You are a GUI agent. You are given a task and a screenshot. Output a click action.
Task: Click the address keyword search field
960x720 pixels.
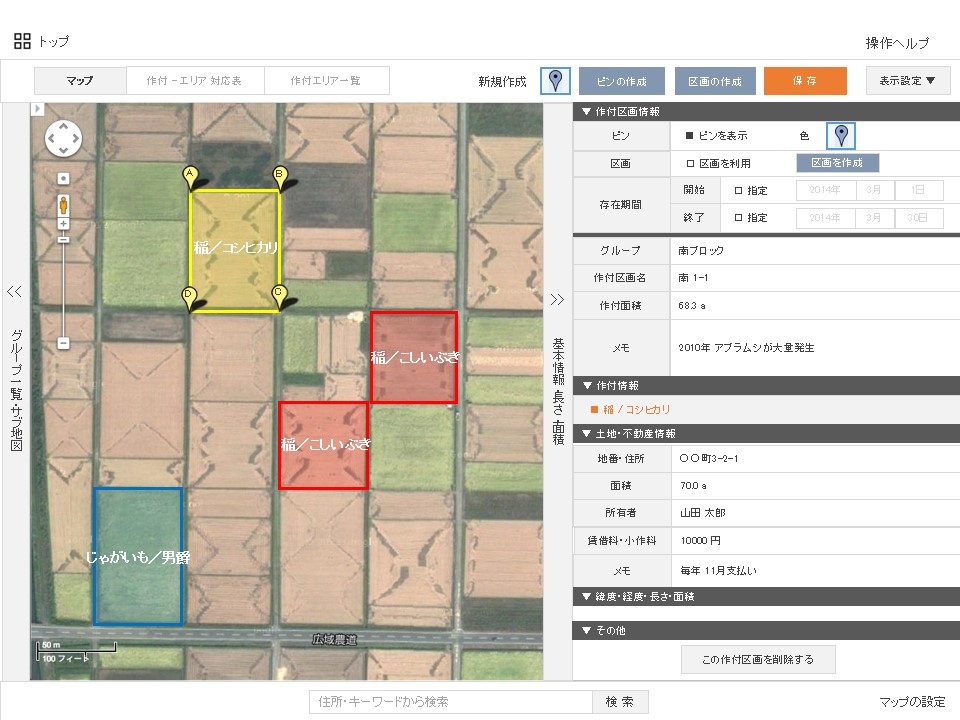pyautogui.click(x=451, y=702)
